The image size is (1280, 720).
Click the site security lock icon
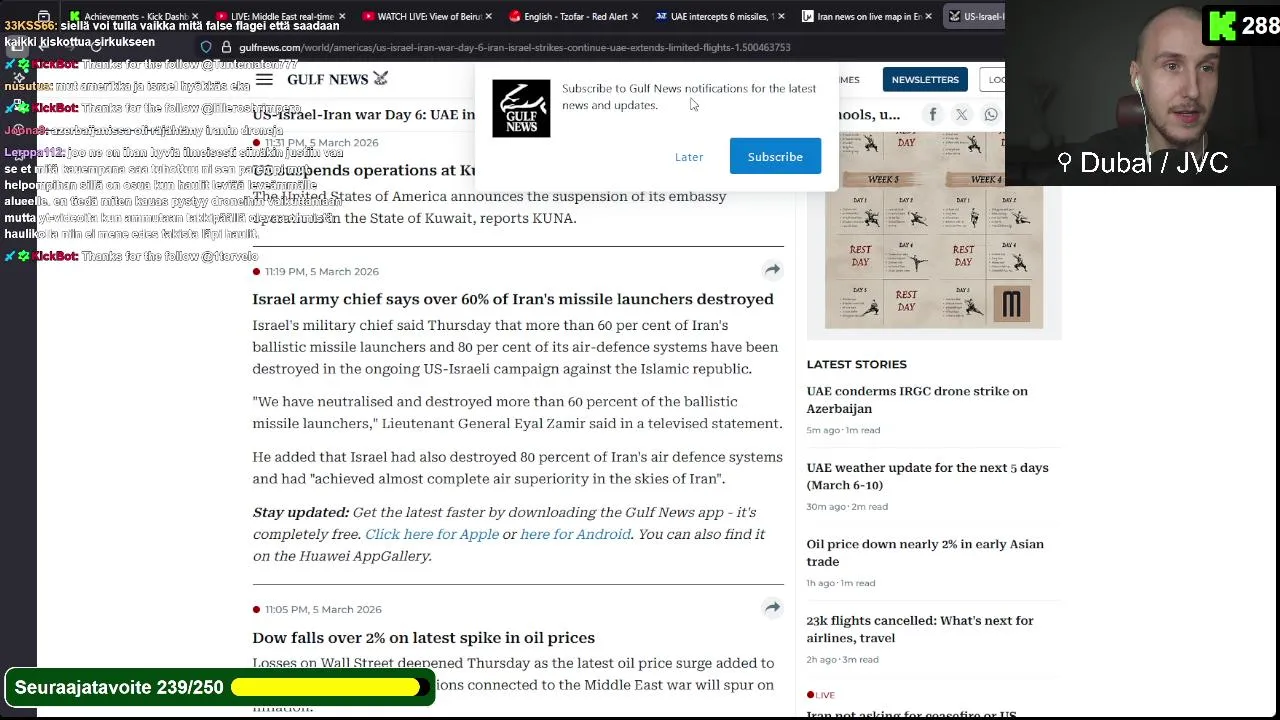[x=226, y=47]
